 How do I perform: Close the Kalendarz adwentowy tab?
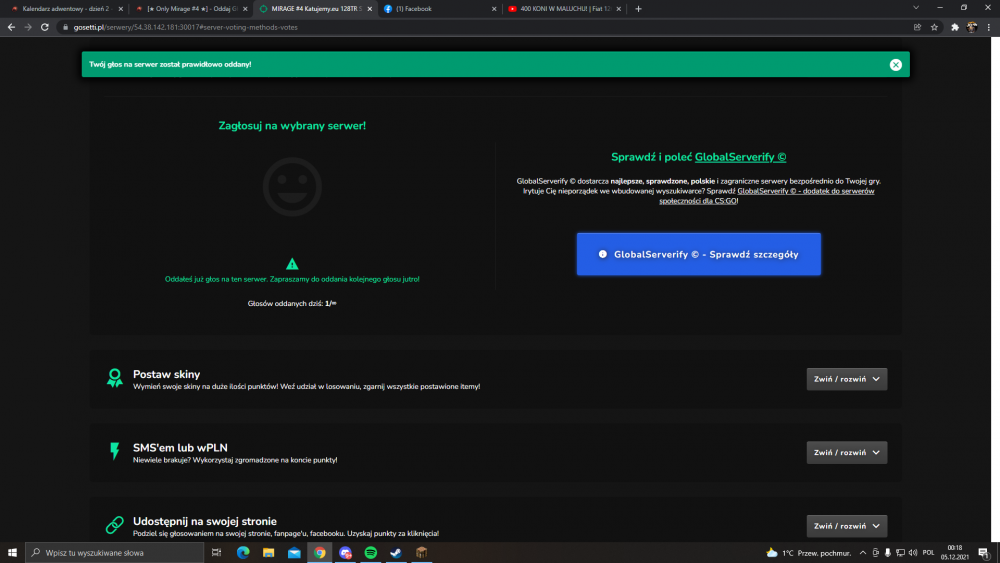point(121,9)
